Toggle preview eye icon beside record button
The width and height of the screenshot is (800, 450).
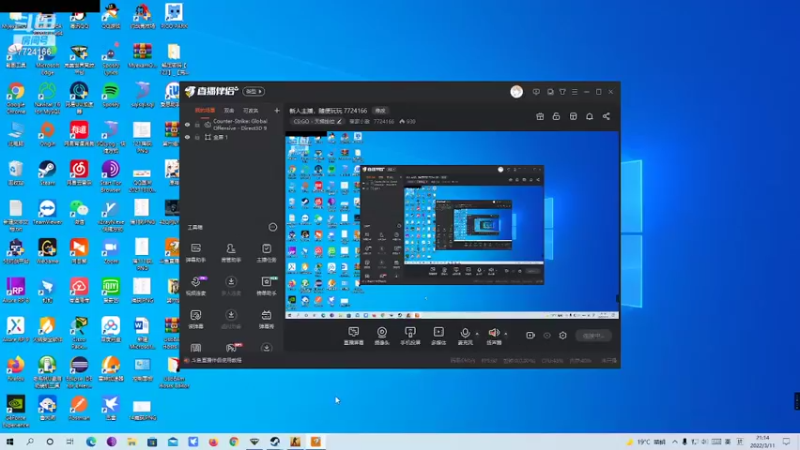pyautogui.click(x=547, y=335)
